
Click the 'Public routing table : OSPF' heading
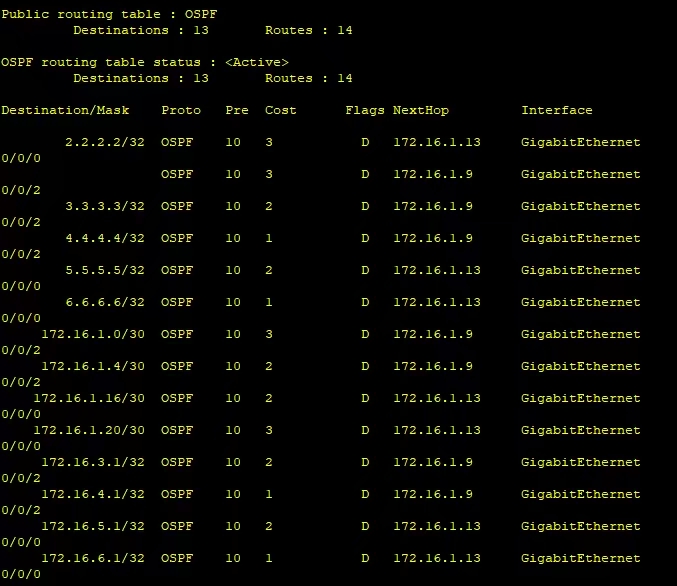click(109, 14)
